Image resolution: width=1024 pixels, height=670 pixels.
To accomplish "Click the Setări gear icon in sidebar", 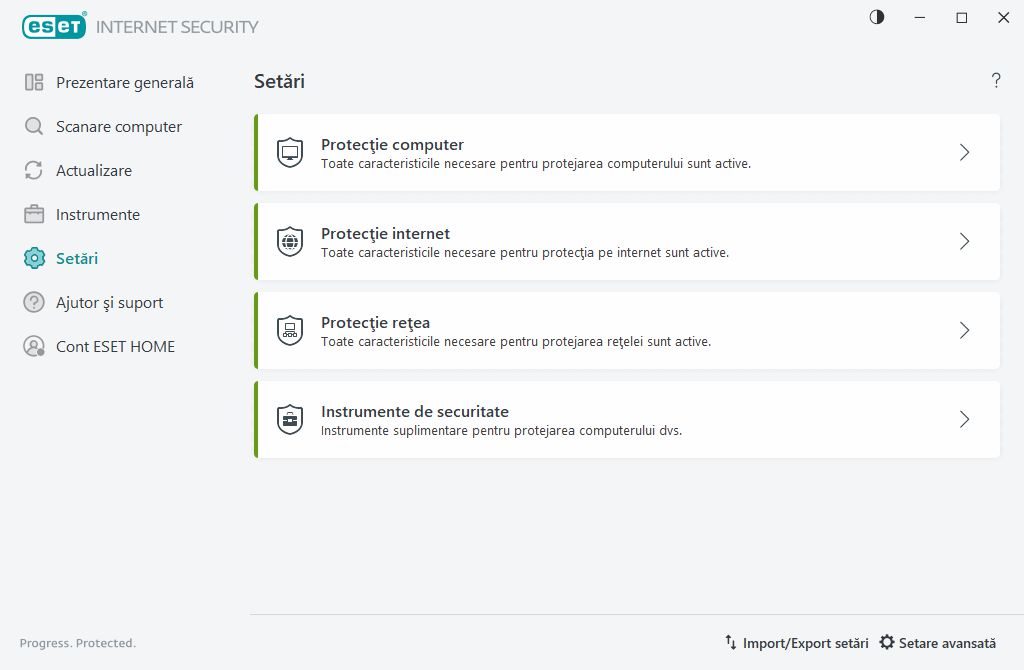I will [34, 258].
